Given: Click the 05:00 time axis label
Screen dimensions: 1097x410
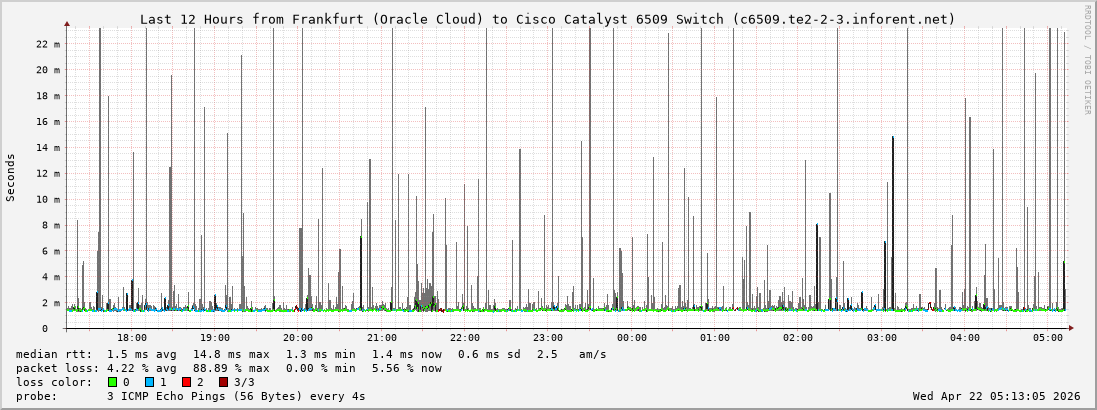Looking at the screenshot, I should (x=1048, y=339).
